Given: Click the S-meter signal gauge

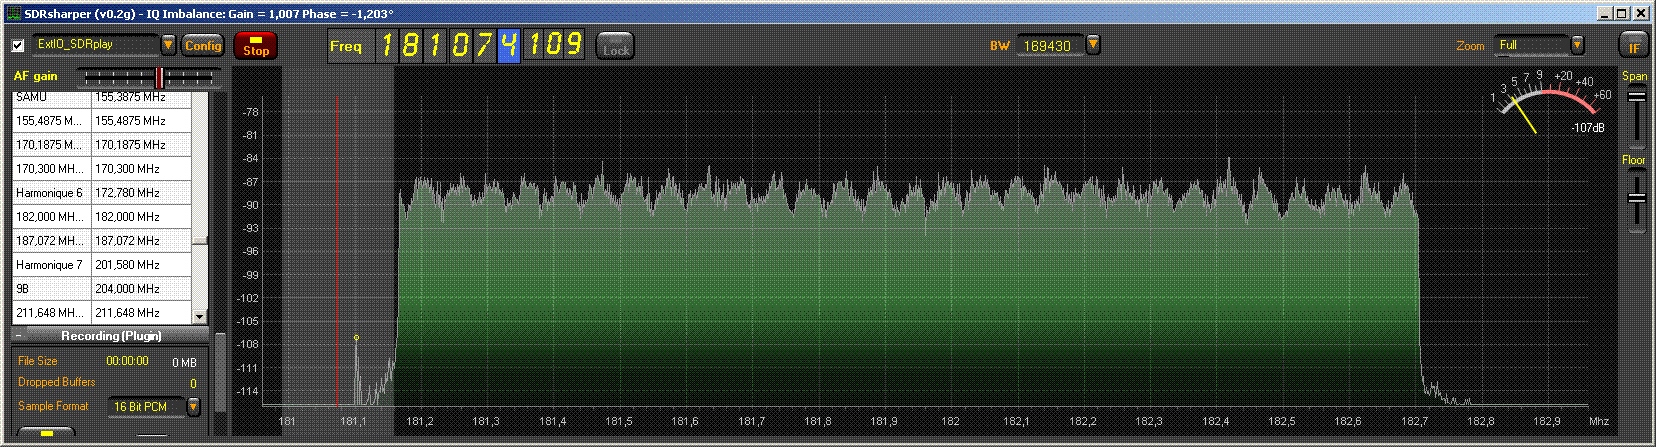Looking at the screenshot, I should tap(1550, 103).
